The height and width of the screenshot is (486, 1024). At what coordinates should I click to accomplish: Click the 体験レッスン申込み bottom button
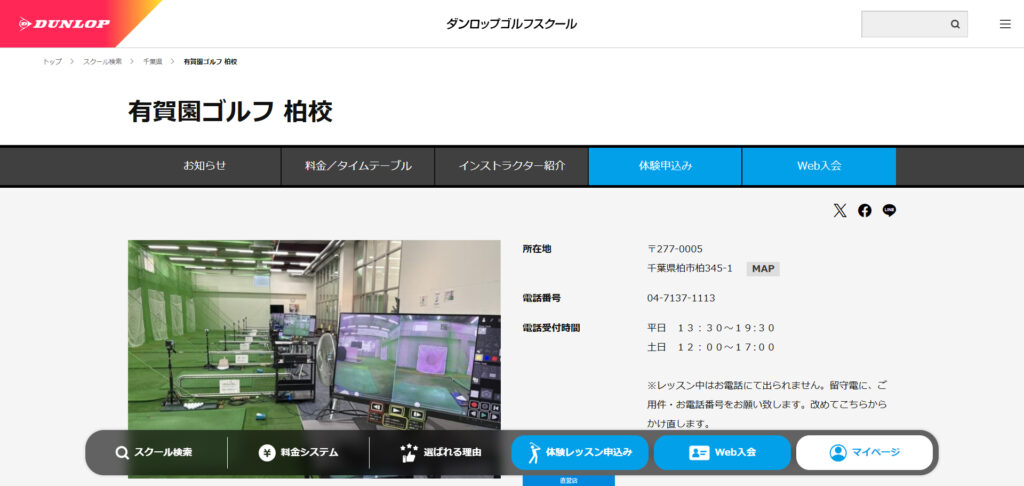click(x=580, y=452)
